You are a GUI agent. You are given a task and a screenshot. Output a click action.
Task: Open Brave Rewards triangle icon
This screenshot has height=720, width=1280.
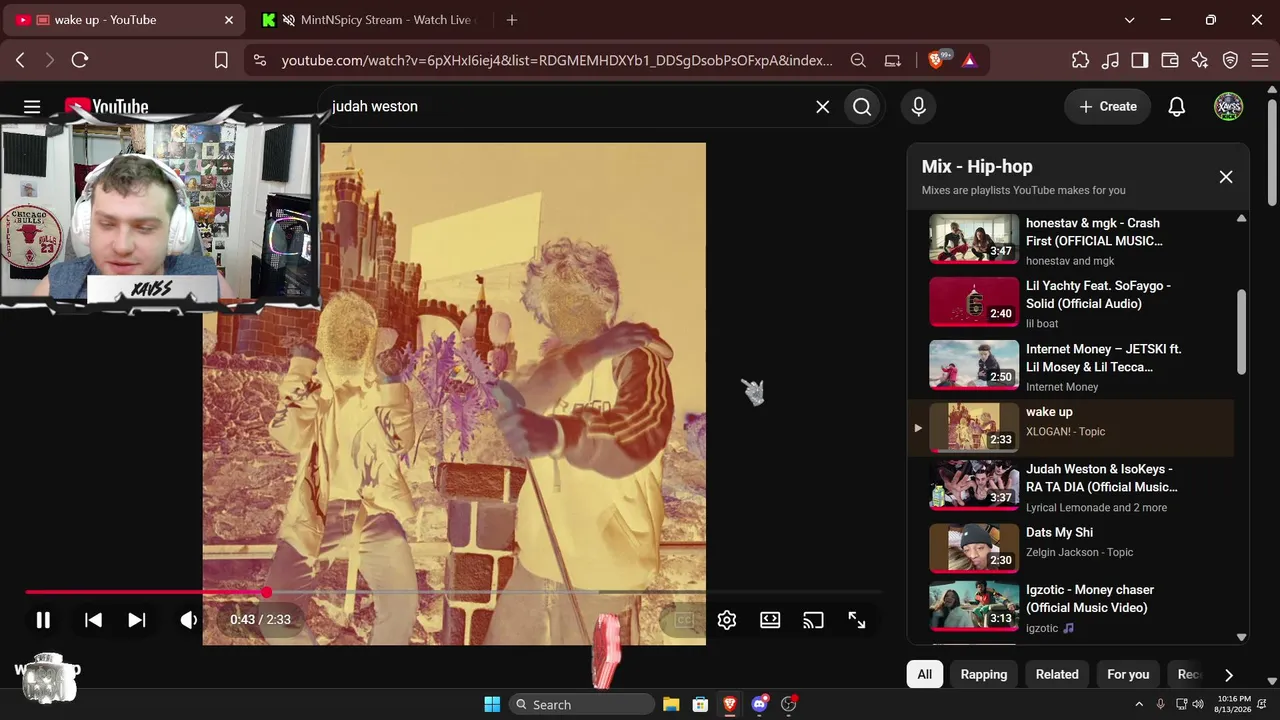969,60
